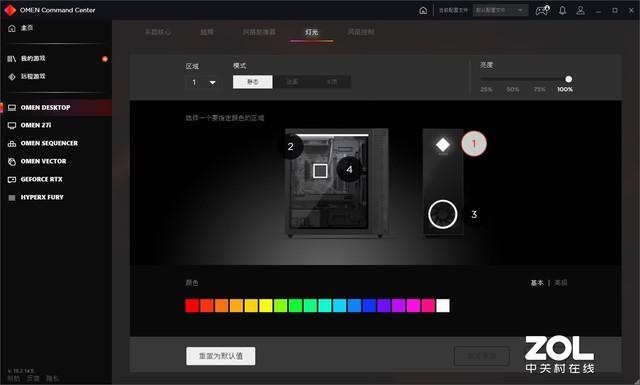Click the diamond logo on the case front

(443, 145)
